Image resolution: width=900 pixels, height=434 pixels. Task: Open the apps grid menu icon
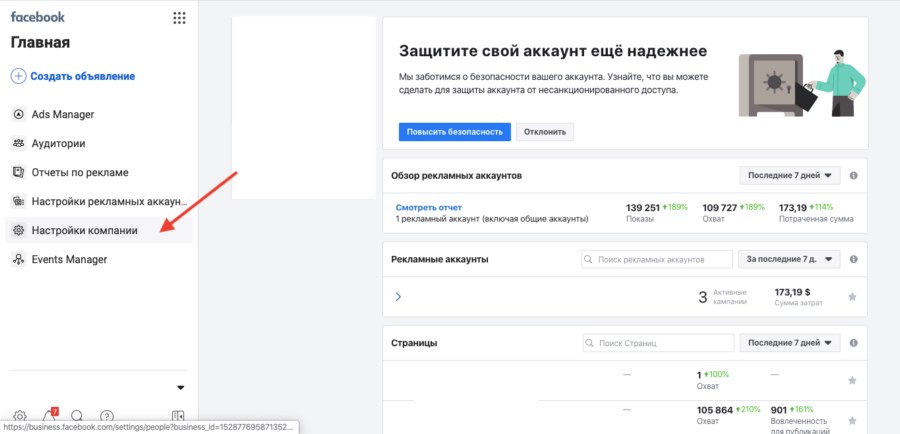coord(179,18)
